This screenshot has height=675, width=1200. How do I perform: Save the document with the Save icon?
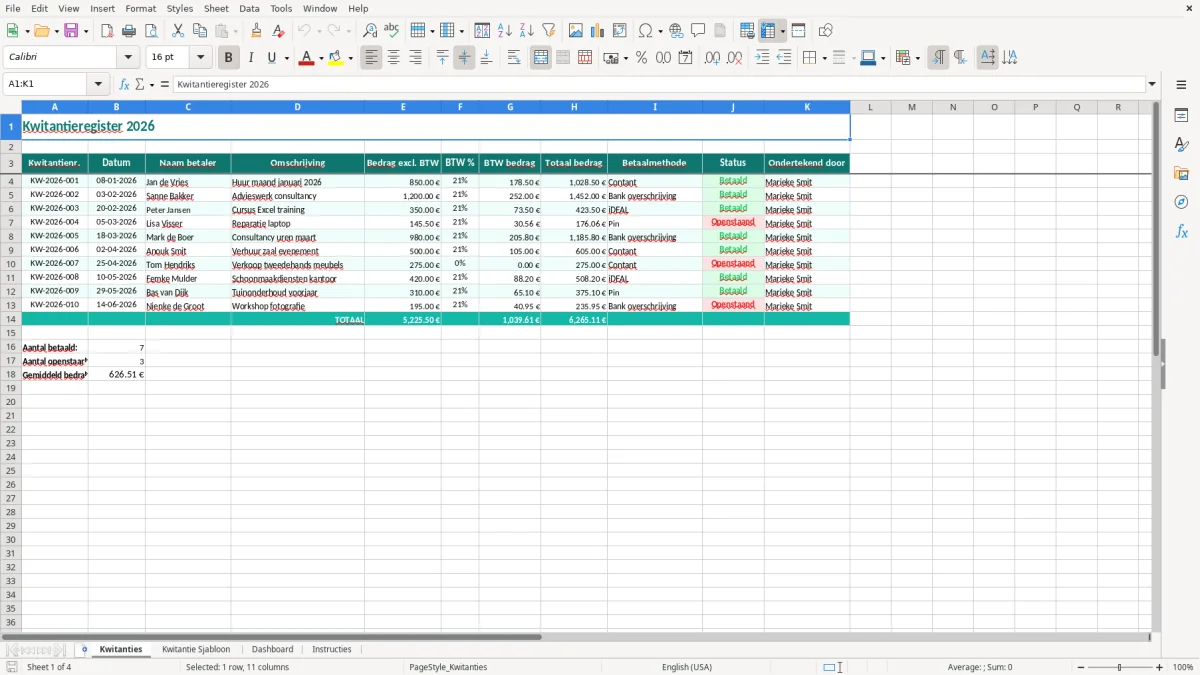pos(70,31)
